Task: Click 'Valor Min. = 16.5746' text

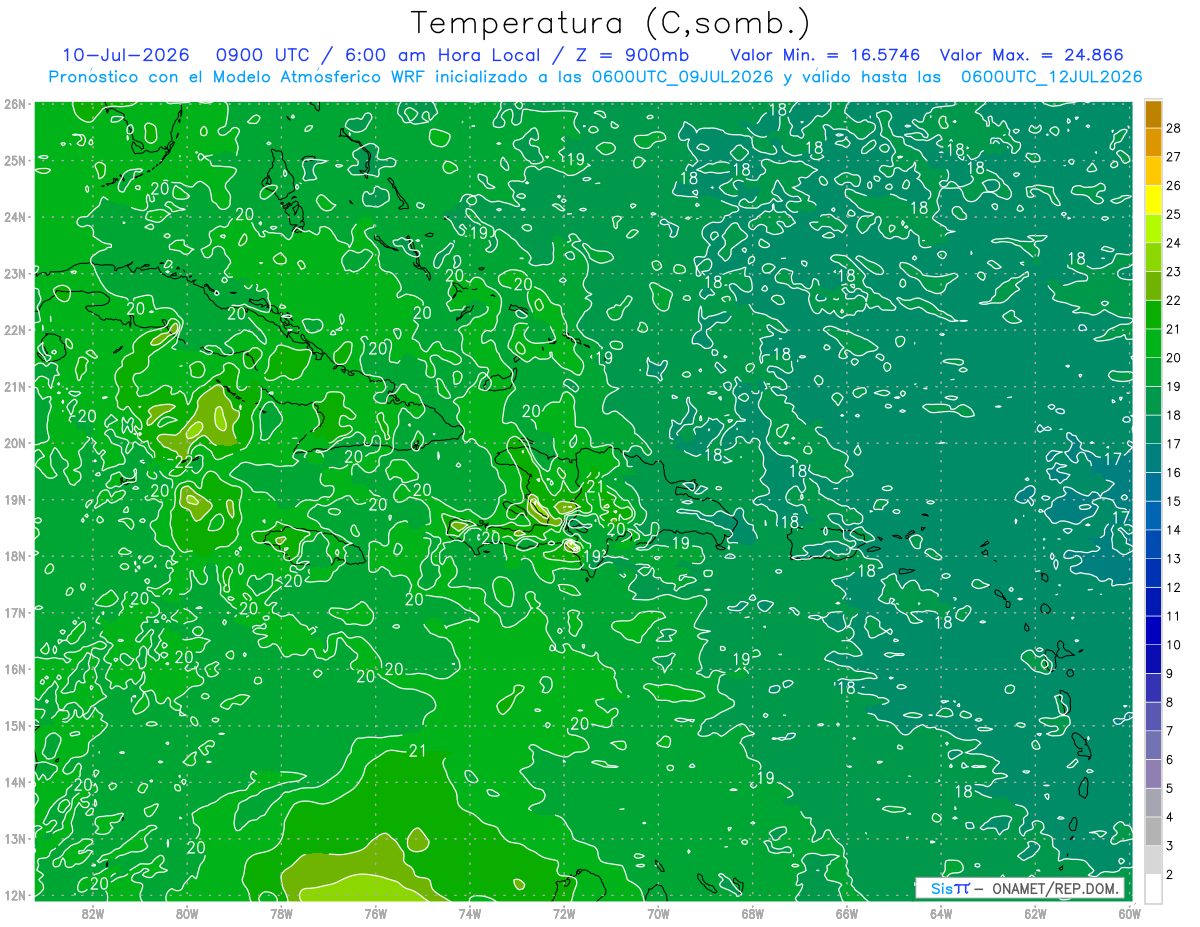Action: click(825, 55)
